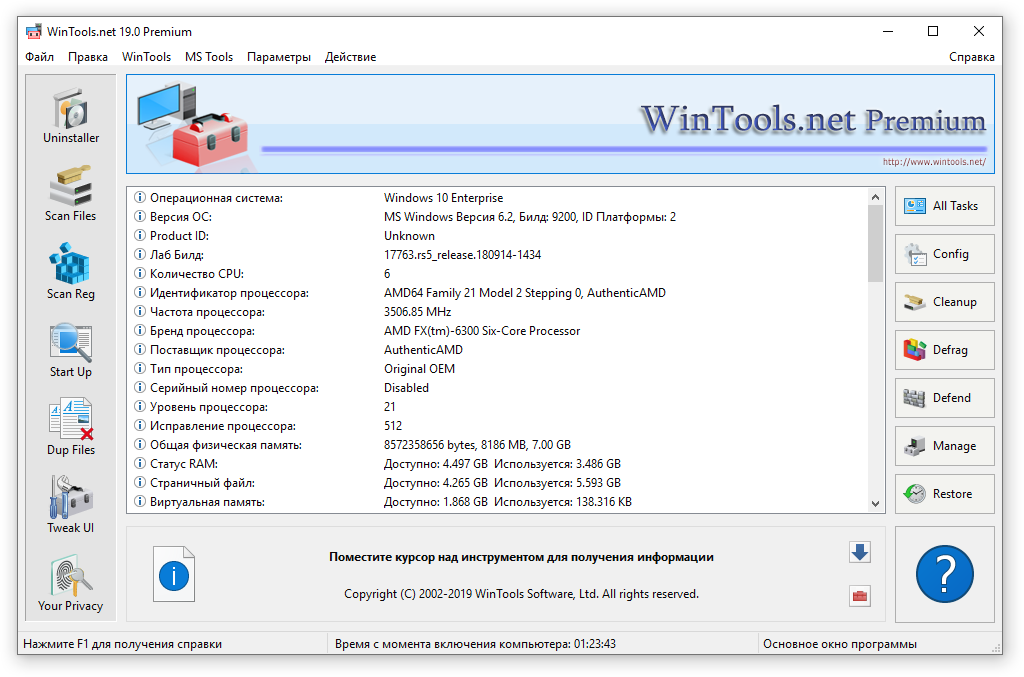This screenshot has height=677, width=1024.
Task: Click the WinTools.net app icon in title bar
Action: [x=33, y=31]
